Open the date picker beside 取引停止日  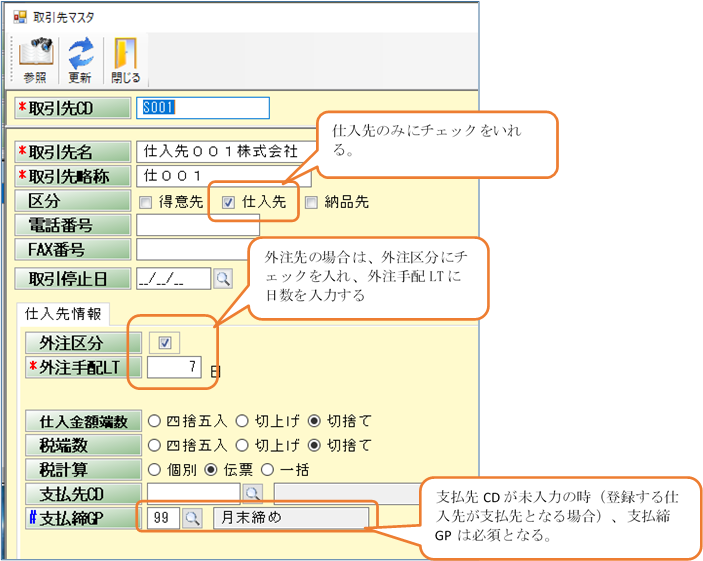click(223, 279)
